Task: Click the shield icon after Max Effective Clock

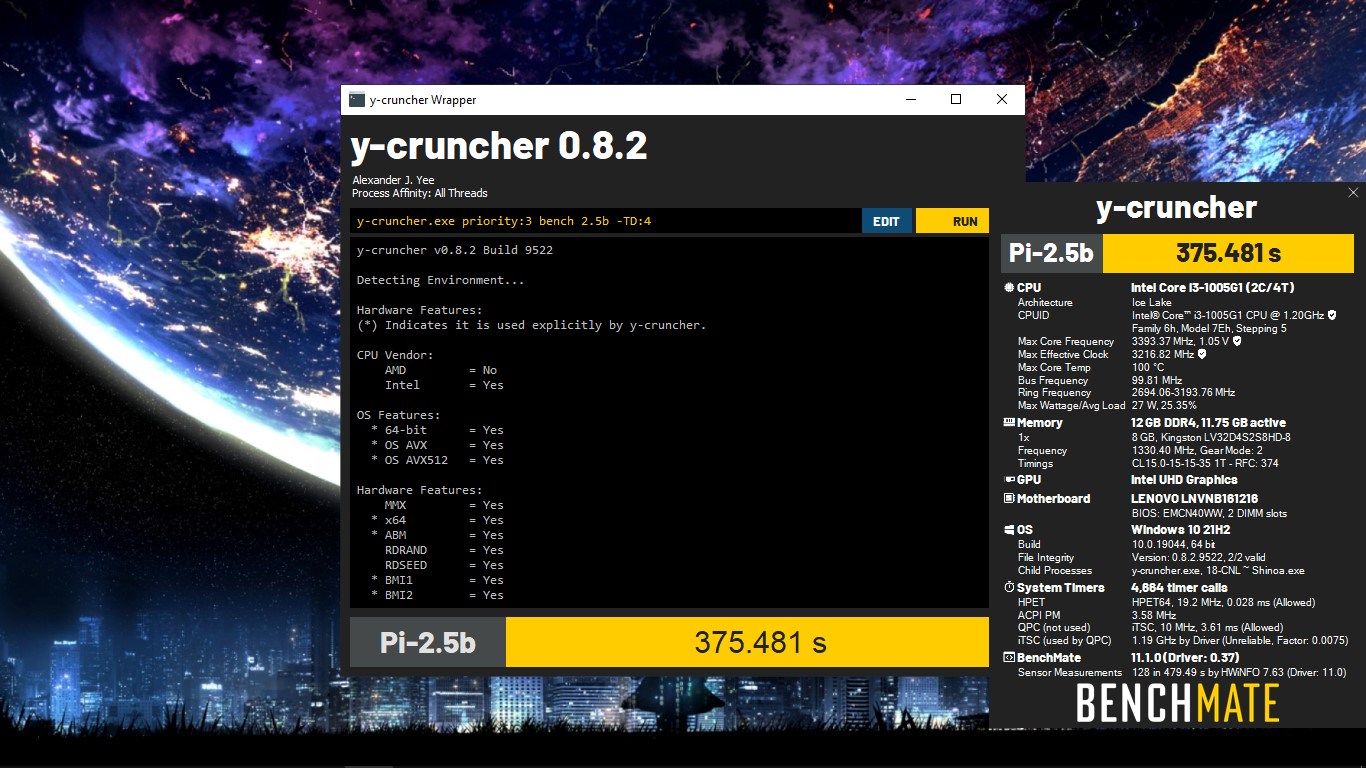Action: (x=1201, y=354)
